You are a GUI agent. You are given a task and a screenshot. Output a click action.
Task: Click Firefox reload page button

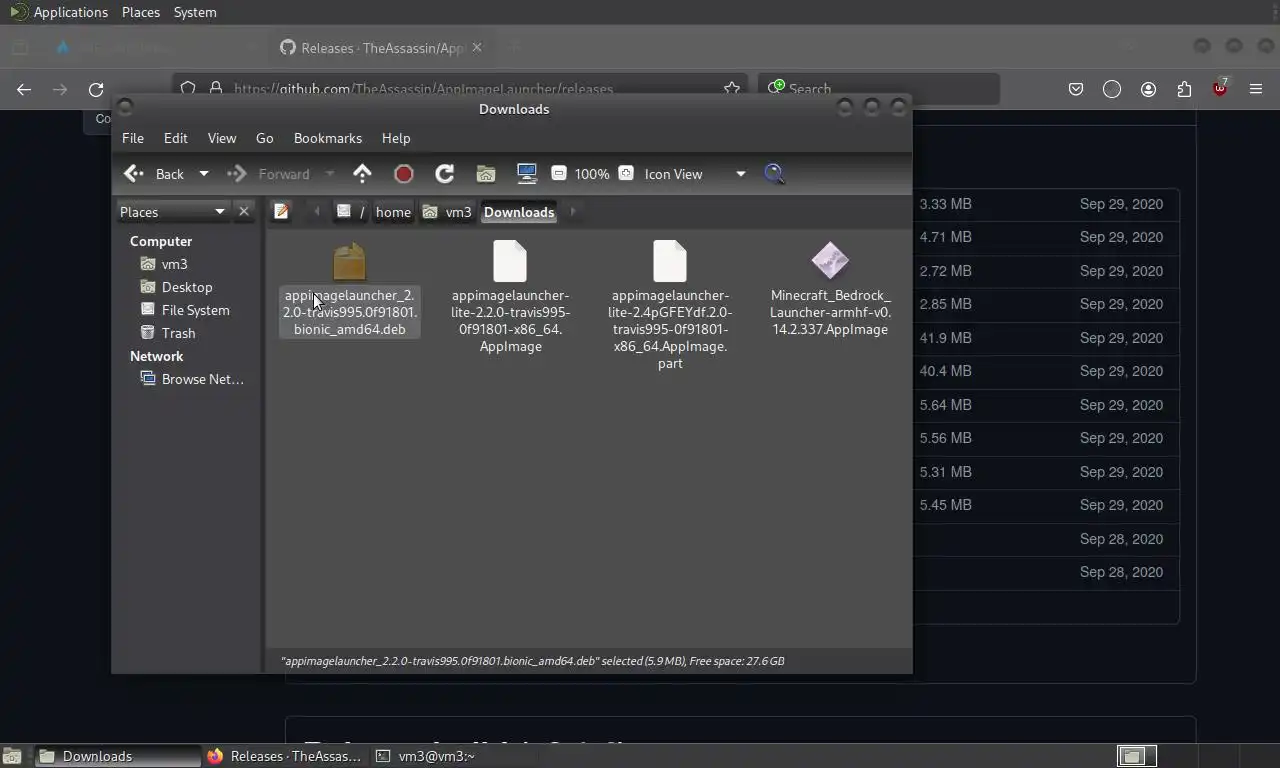coord(96,89)
